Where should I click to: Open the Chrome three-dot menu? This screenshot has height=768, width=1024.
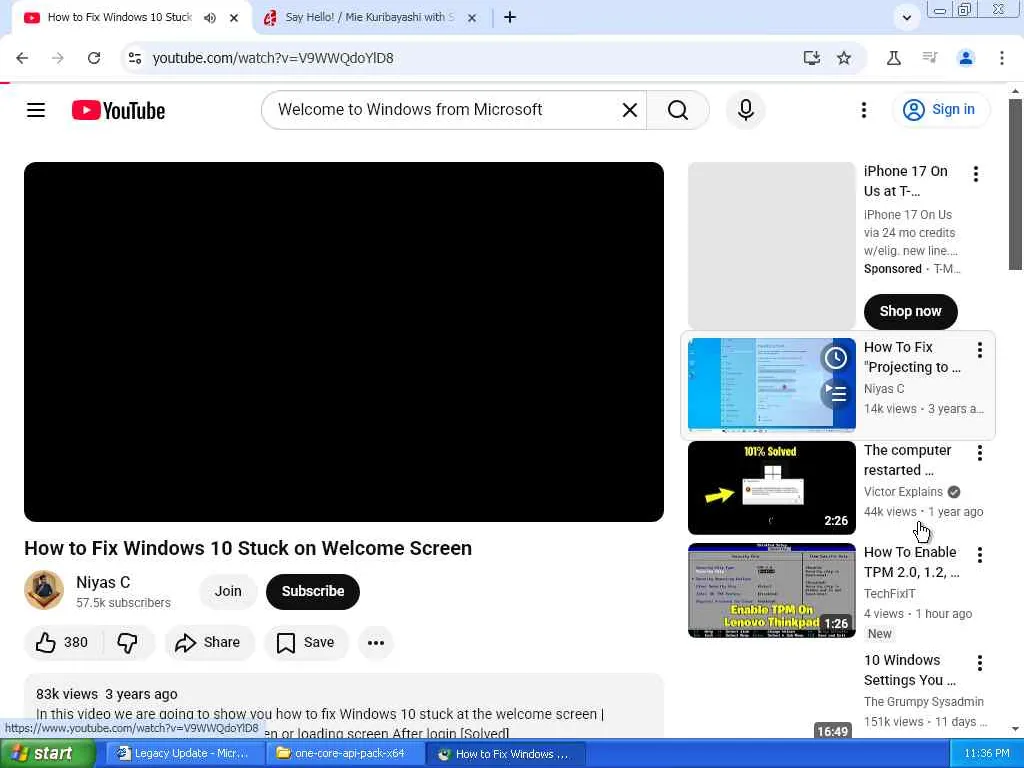pos(1002,58)
